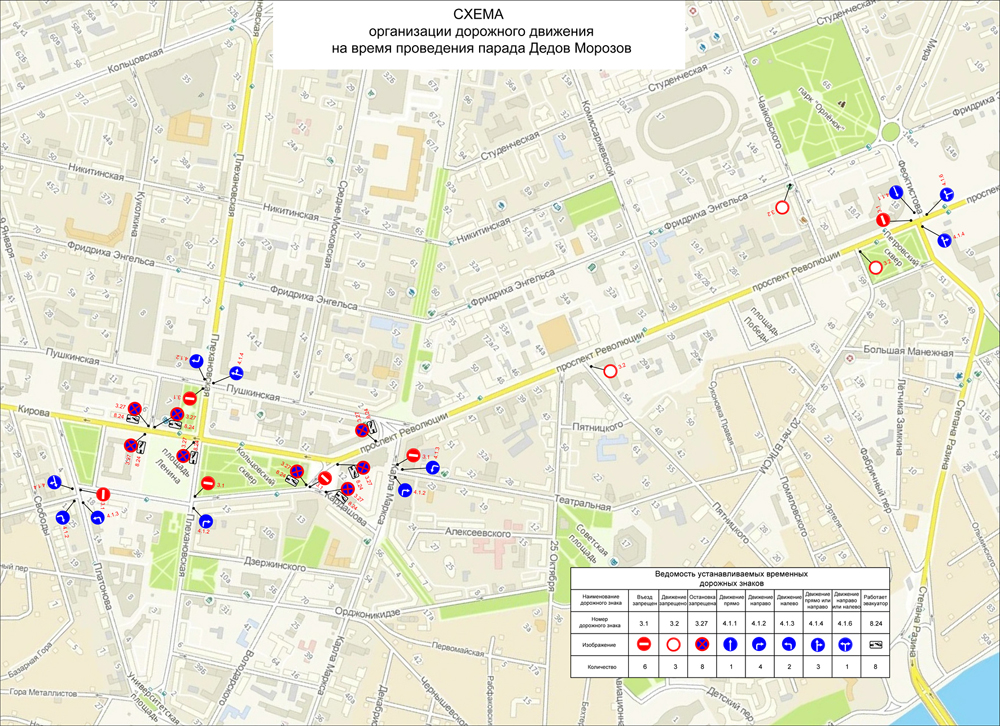Viewport: 1000px width, 726px height.
Task: Click the straight-or-right 4.1.4 legend icon
Action: click(818, 644)
